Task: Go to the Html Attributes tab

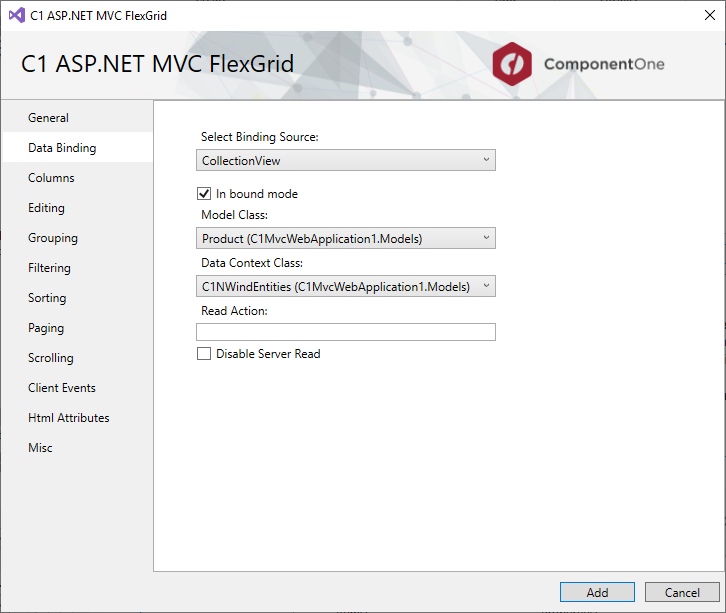Action: coord(69,418)
